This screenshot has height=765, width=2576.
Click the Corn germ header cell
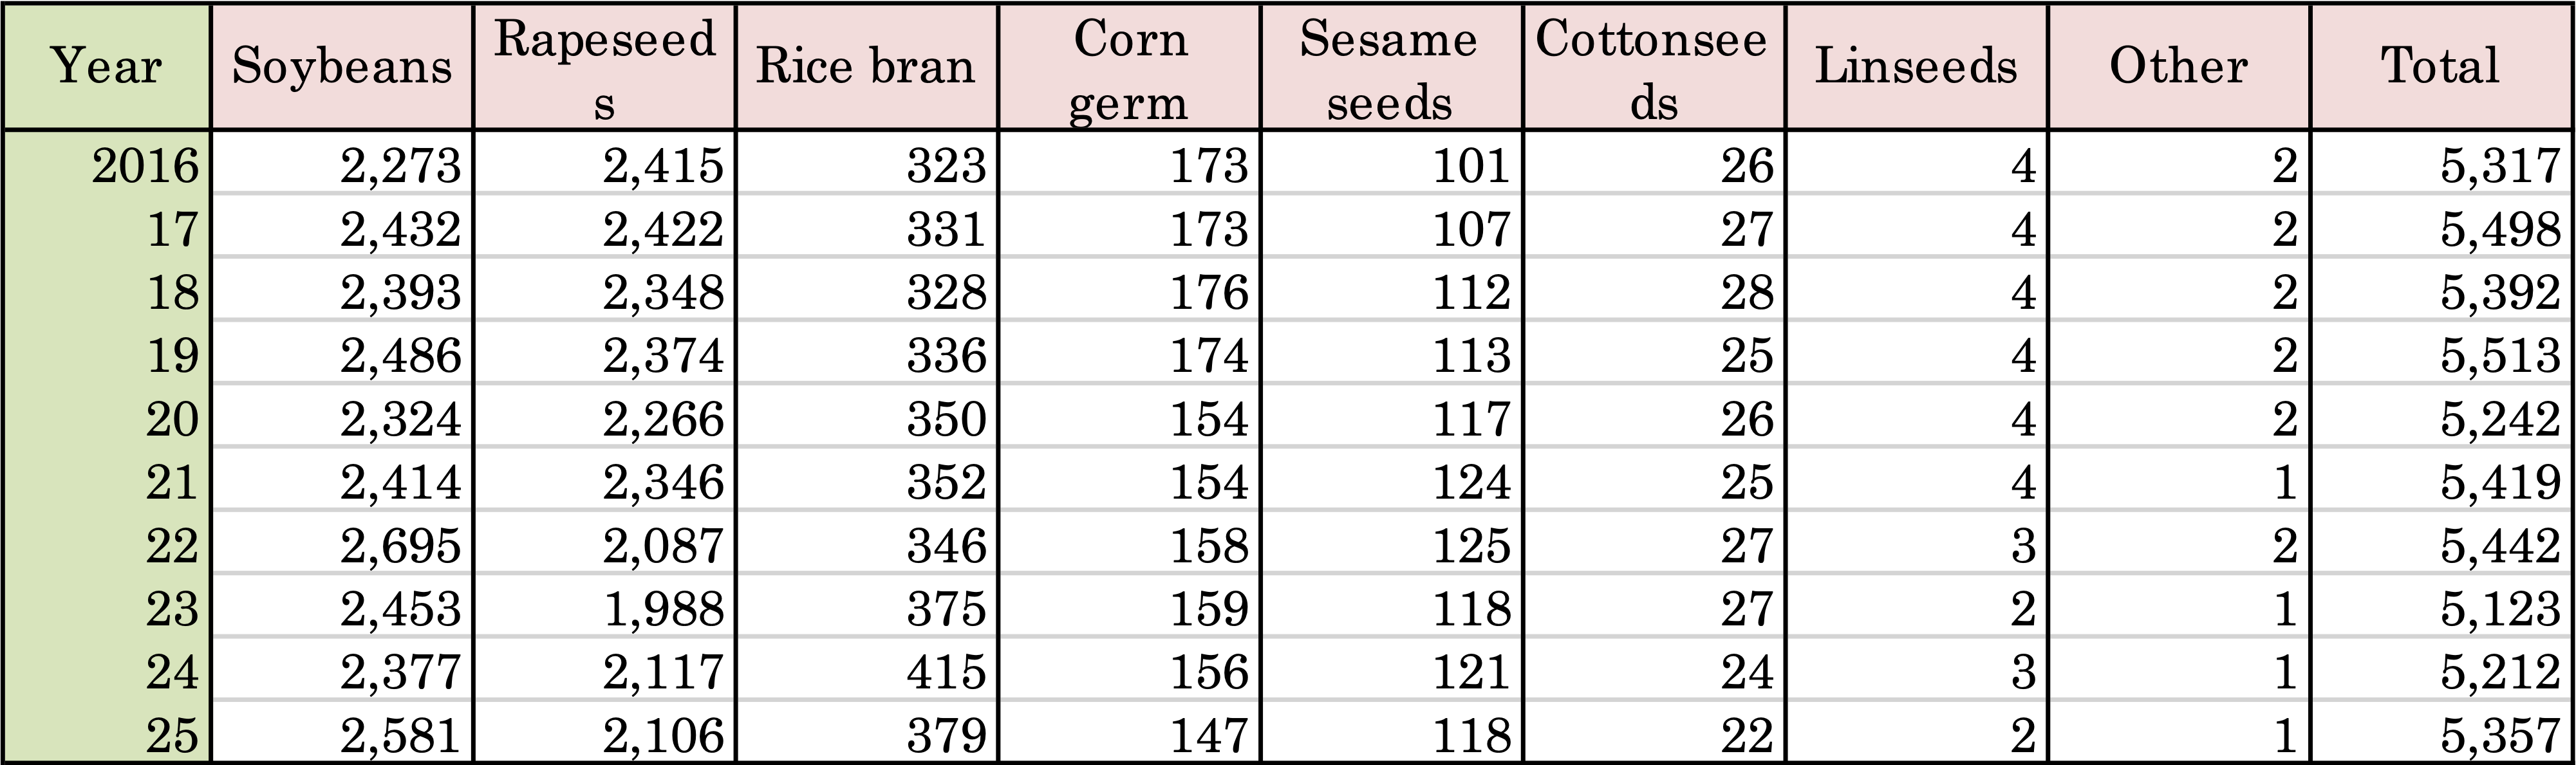point(1129,67)
